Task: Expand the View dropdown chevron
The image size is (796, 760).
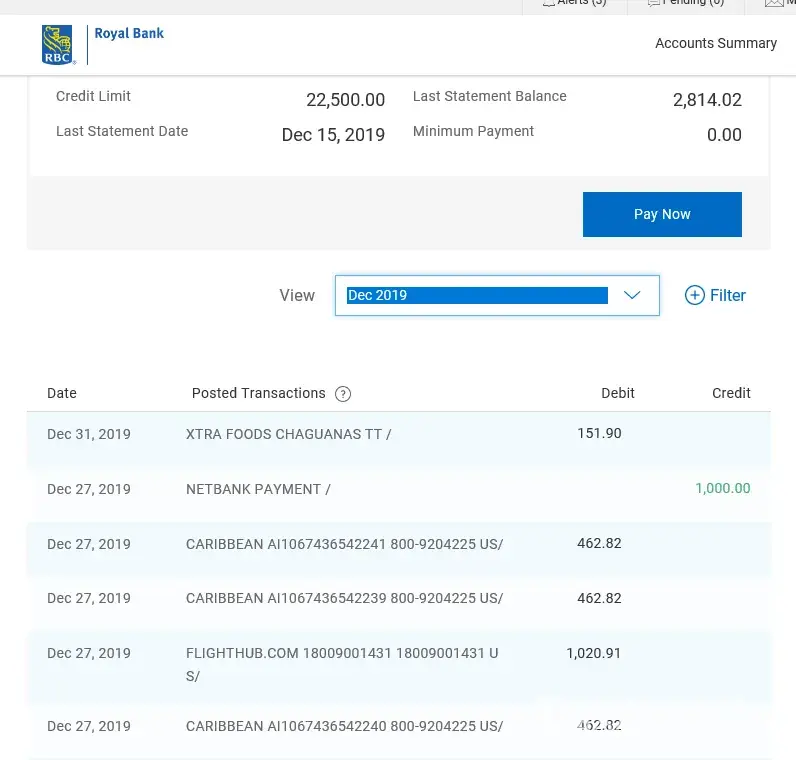Action: tap(632, 295)
